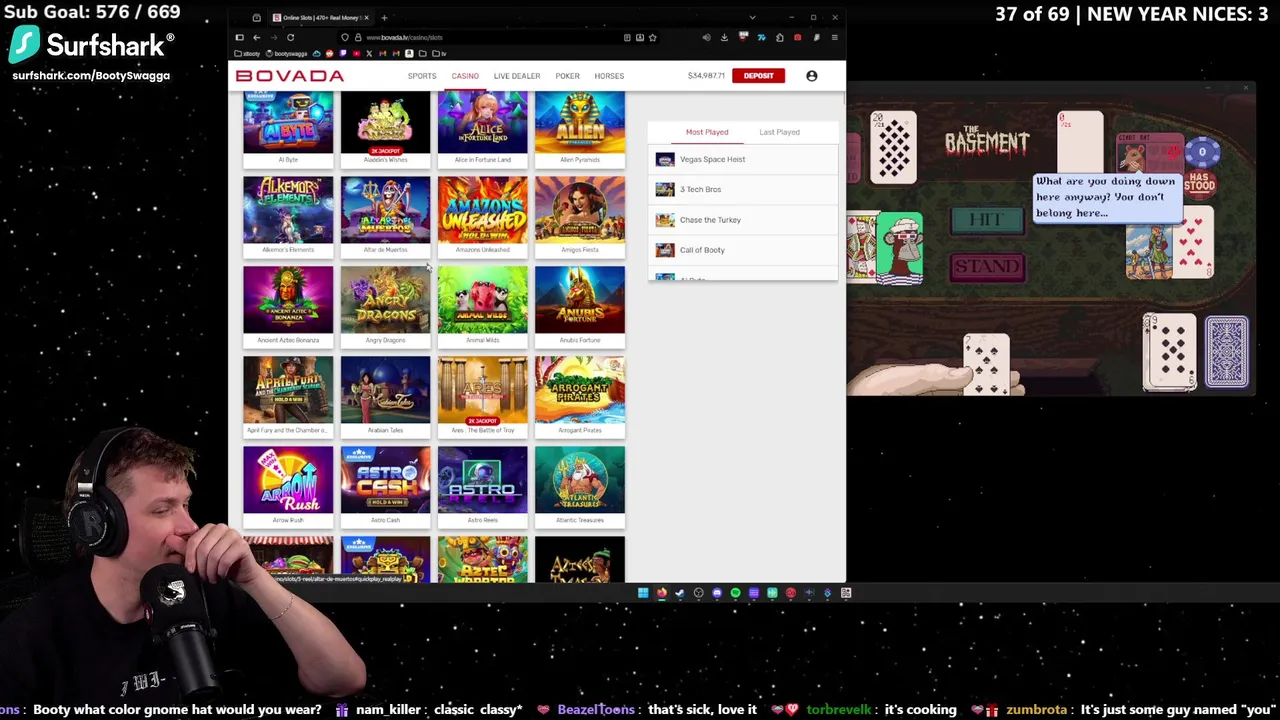Screen dimensions: 1280x720
Task: Click STAND in The Basement blackjack game
Action: coord(987,266)
